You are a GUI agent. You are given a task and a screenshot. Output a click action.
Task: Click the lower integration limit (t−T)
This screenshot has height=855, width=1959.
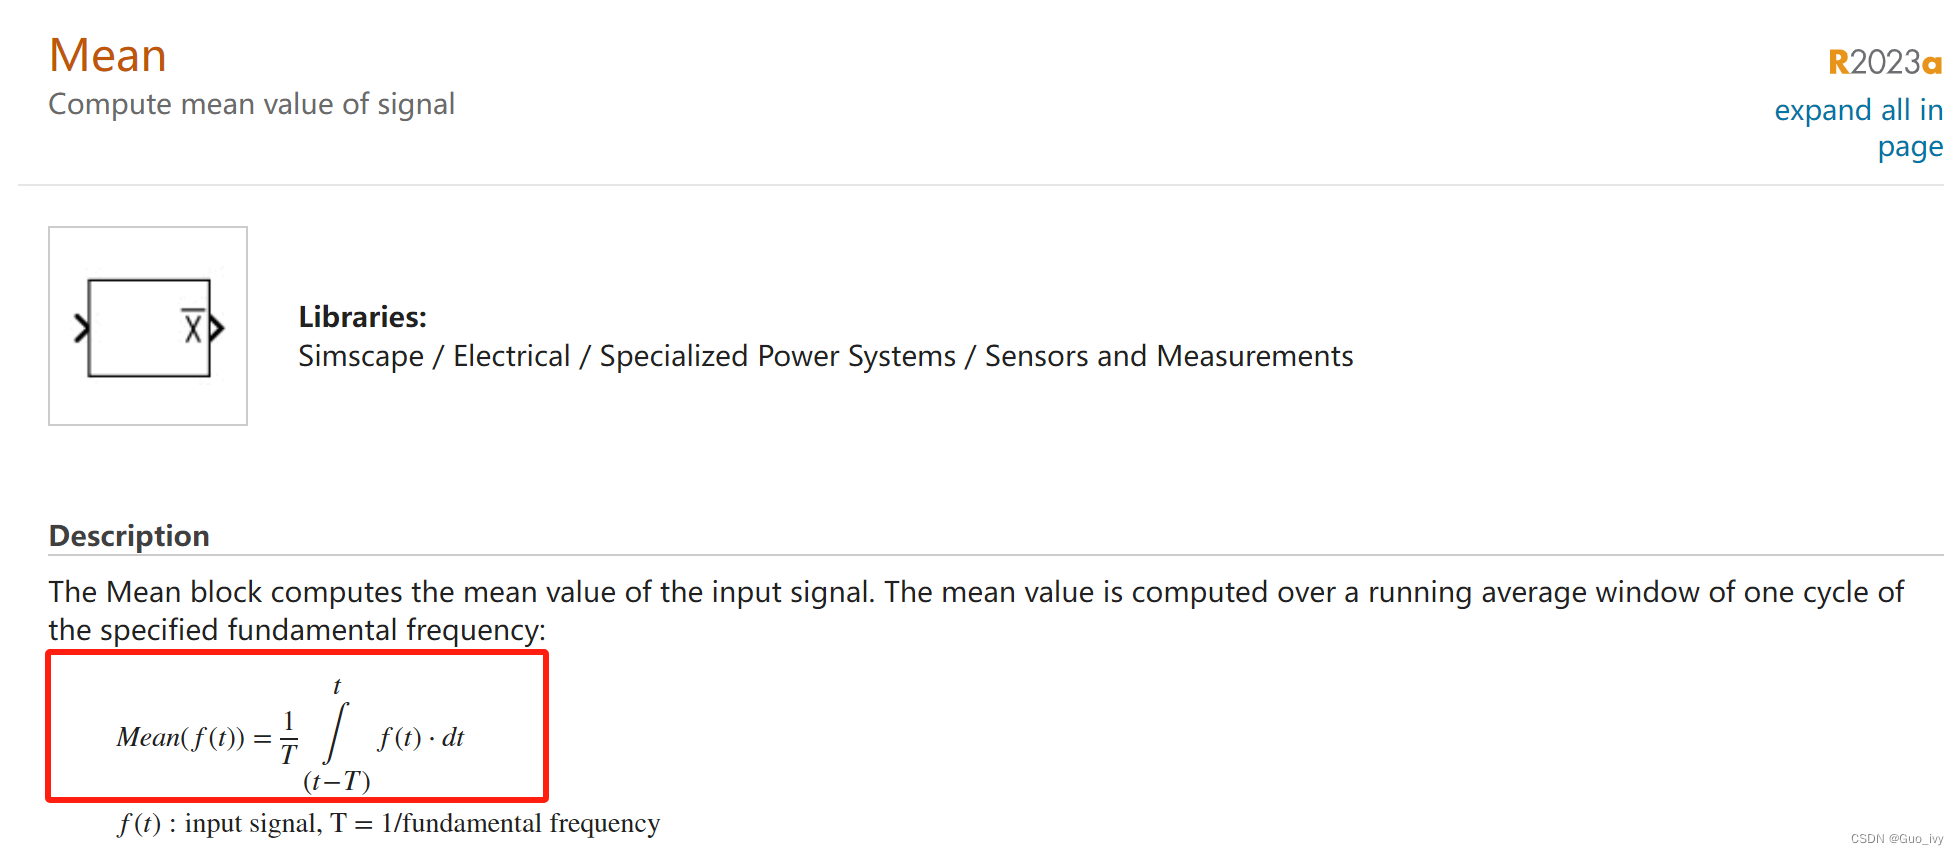337,781
